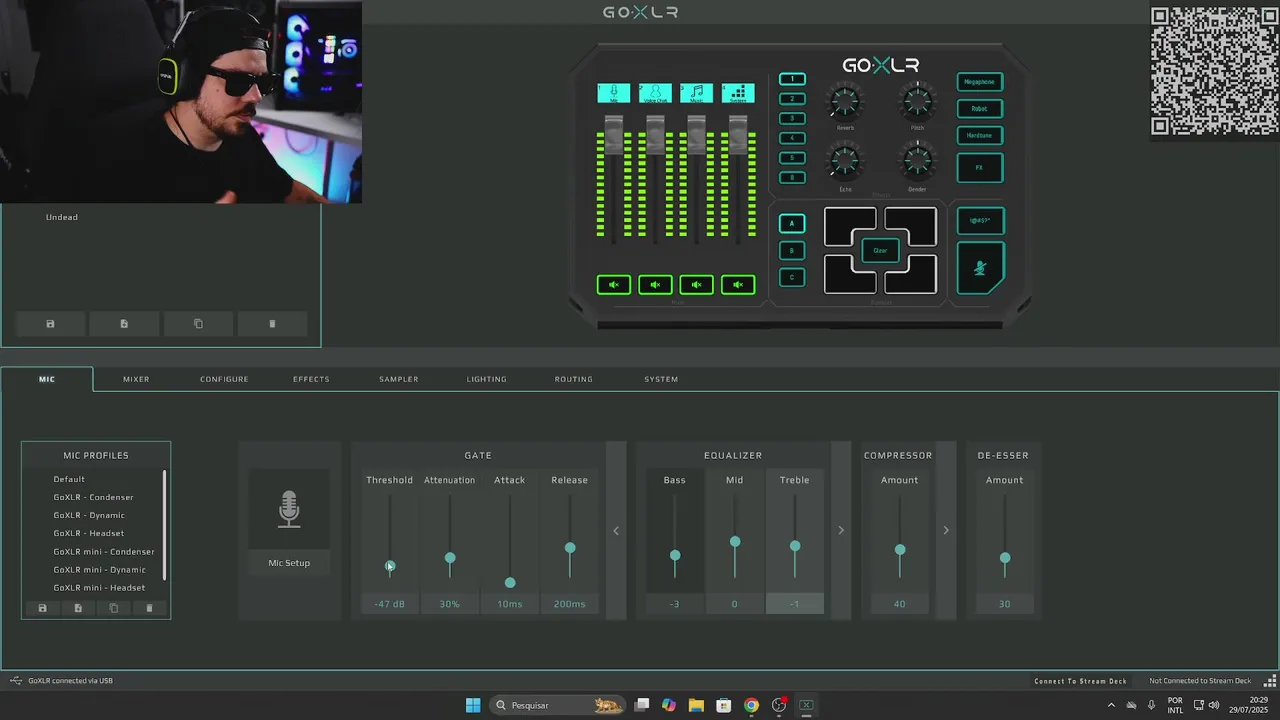This screenshot has width=1280, height=720.
Task: Click the De-Esser Amount slider handle
Action: click(x=1005, y=558)
